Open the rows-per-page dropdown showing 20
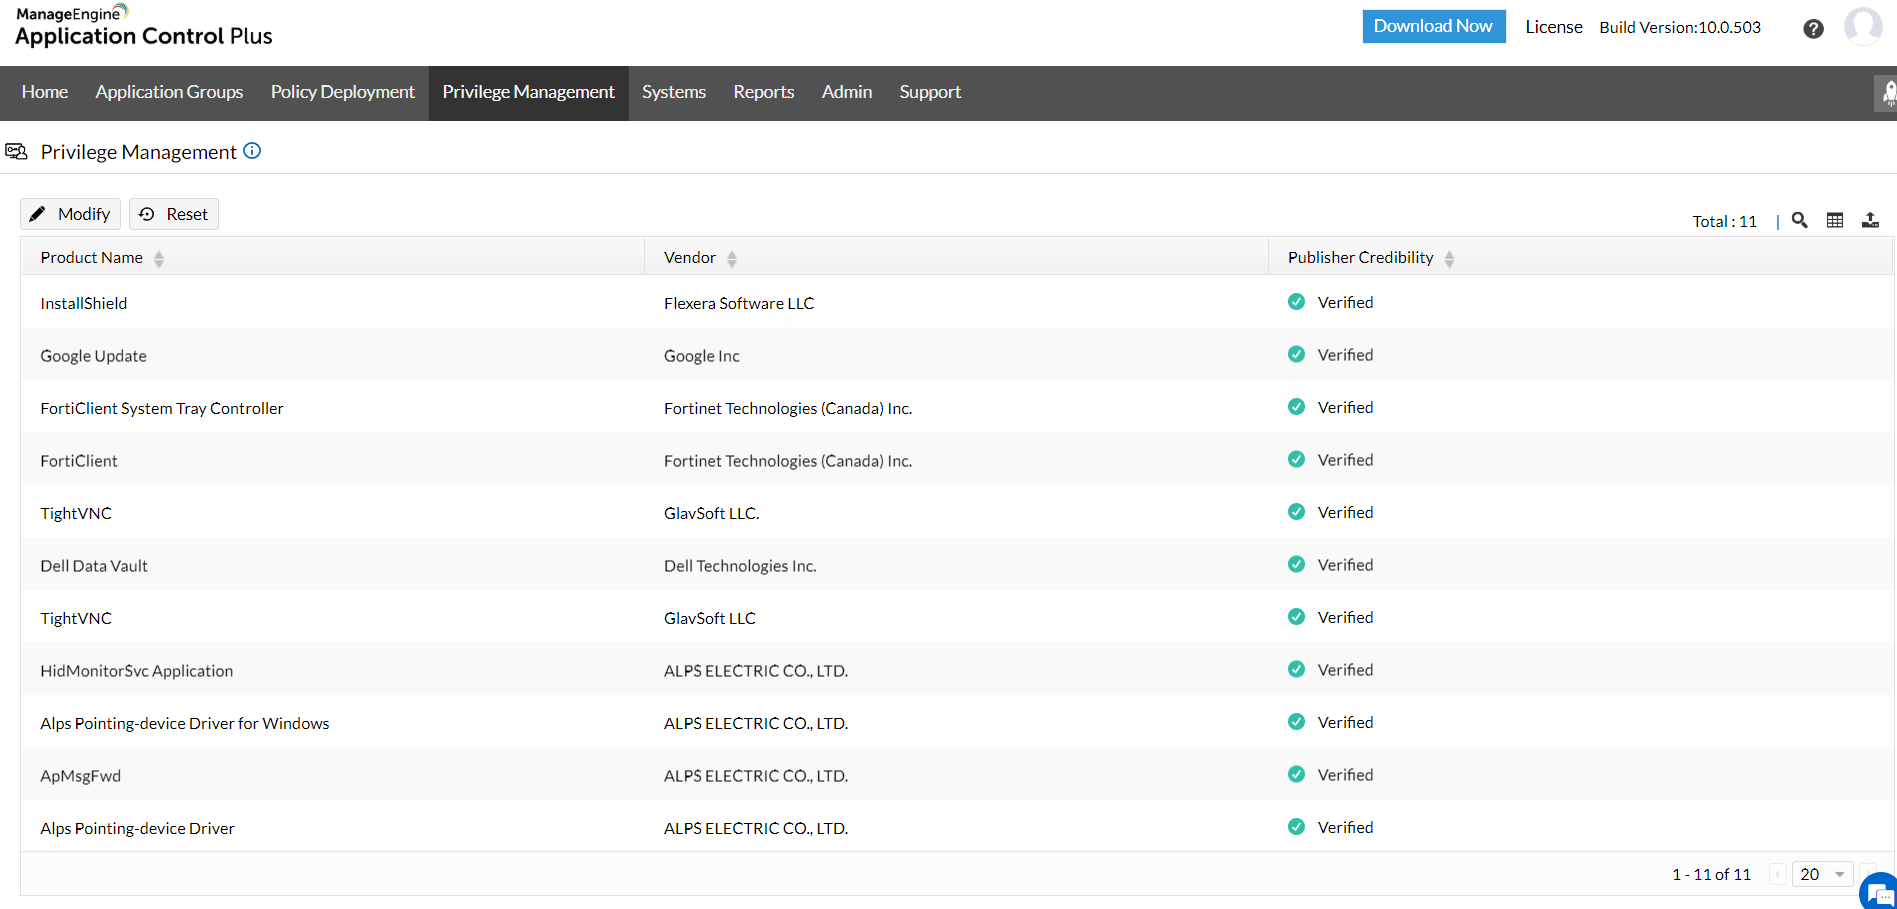This screenshot has height=909, width=1897. point(1823,874)
